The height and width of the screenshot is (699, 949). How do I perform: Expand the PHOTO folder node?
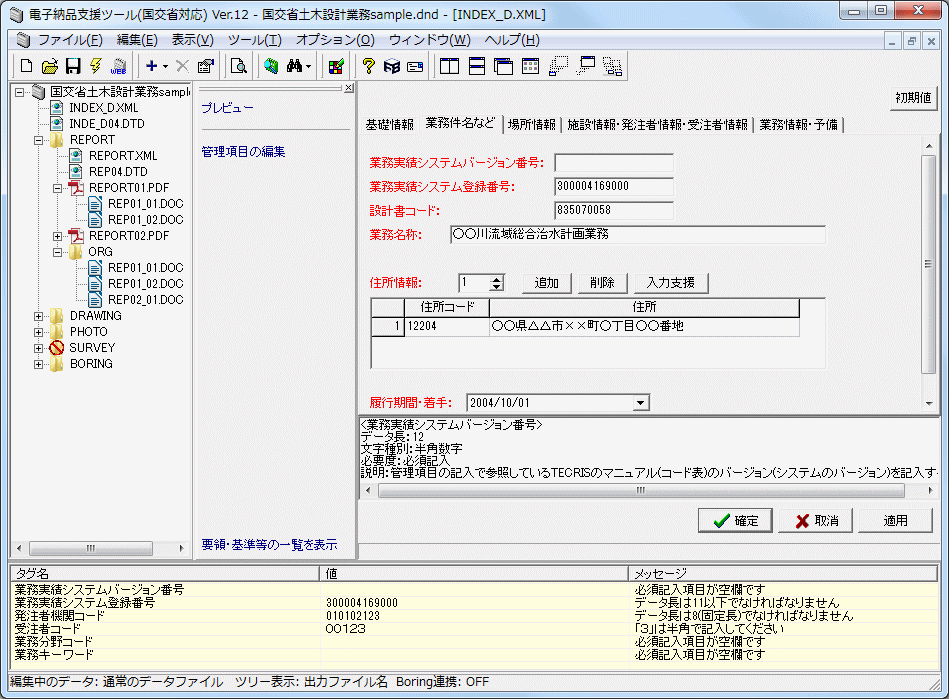pyautogui.click(x=38, y=332)
